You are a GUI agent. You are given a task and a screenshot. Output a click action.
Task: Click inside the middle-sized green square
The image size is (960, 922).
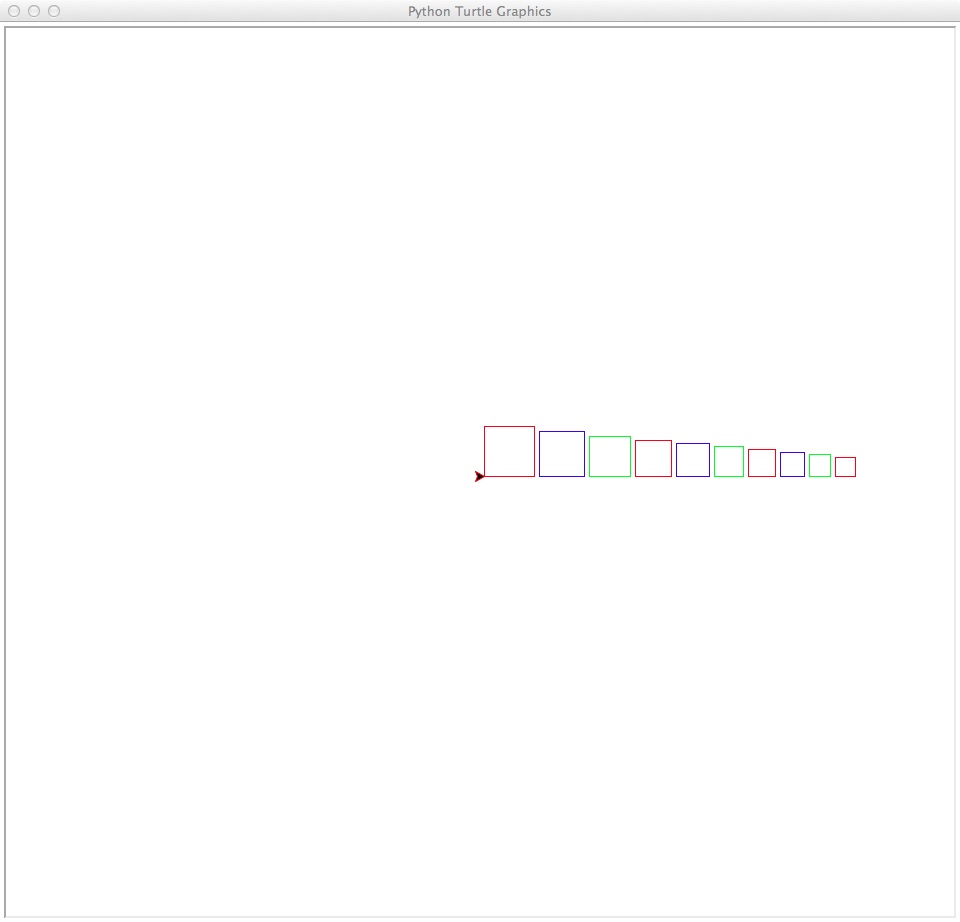[x=729, y=461]
